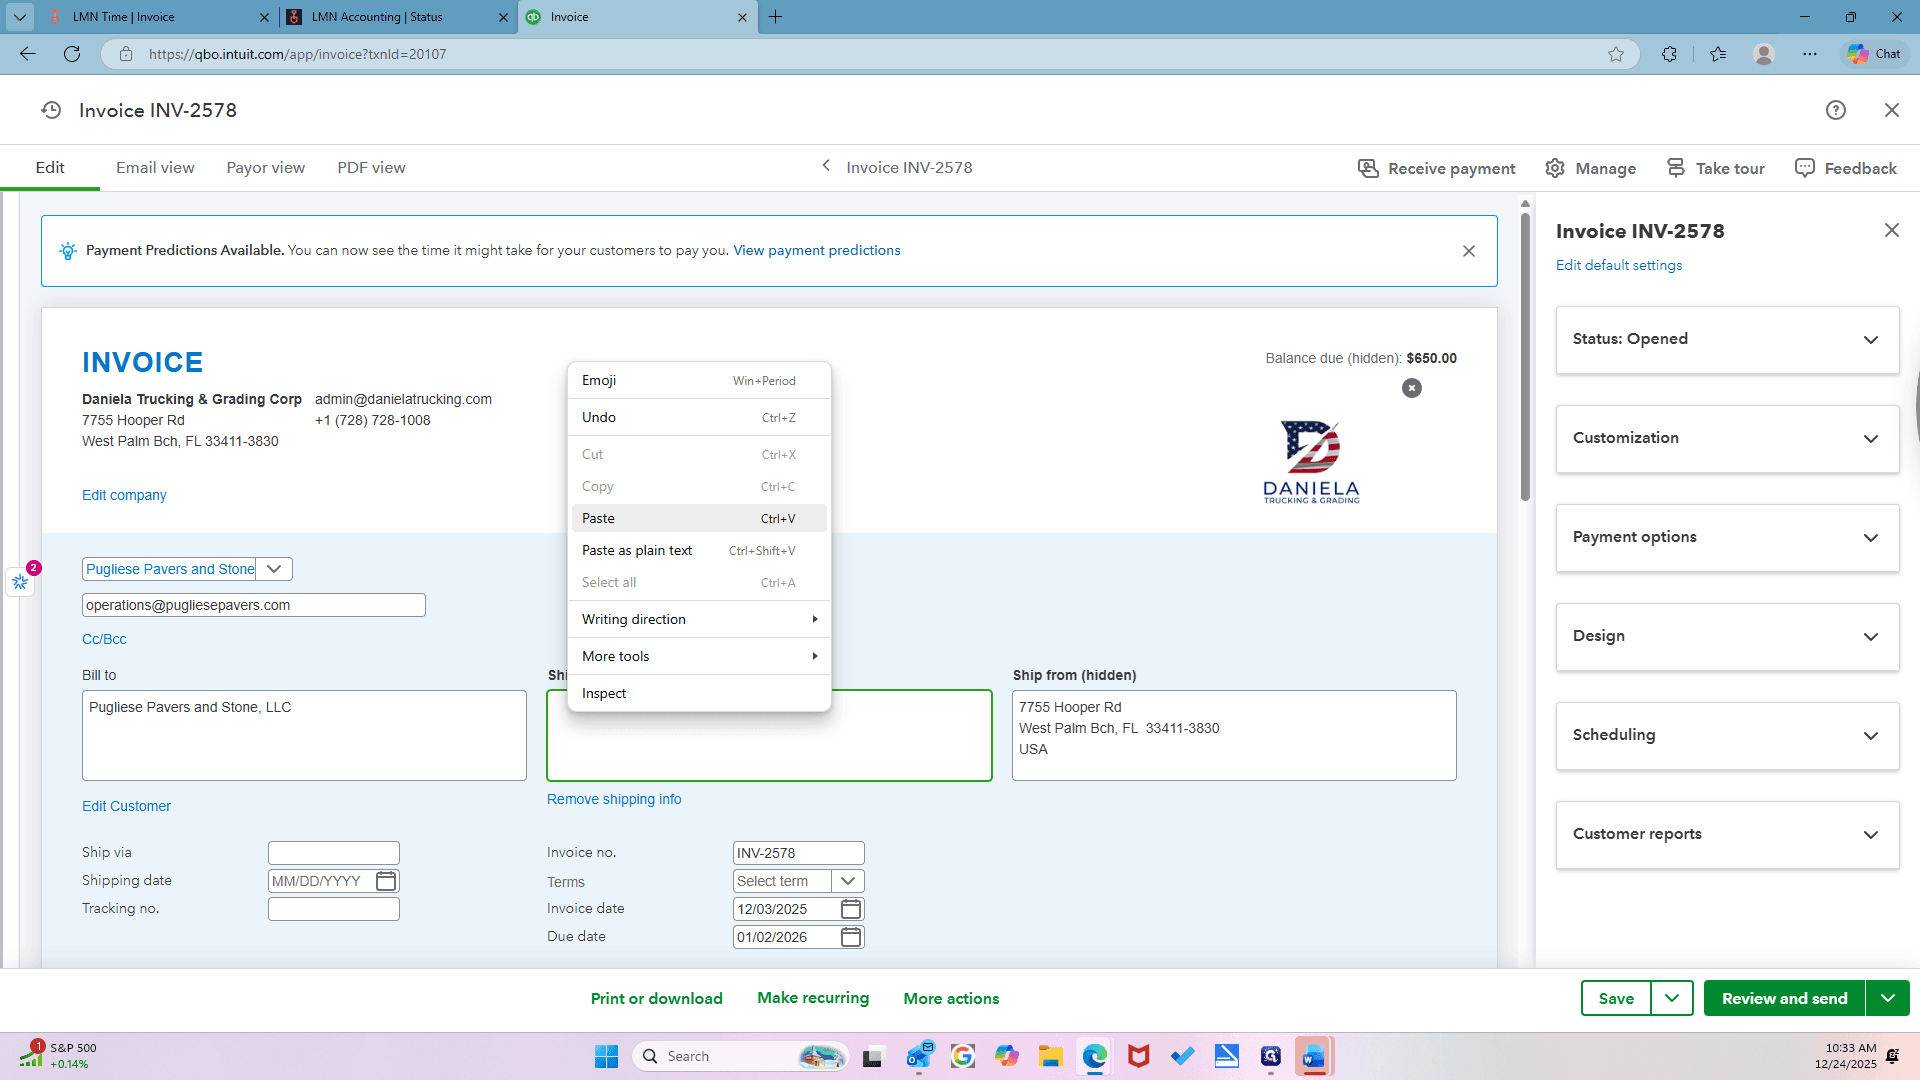Open the invoice history clock icon
Image resolution: width=1920 pixels, height=1080 pixels.
[x=51, y=110]
